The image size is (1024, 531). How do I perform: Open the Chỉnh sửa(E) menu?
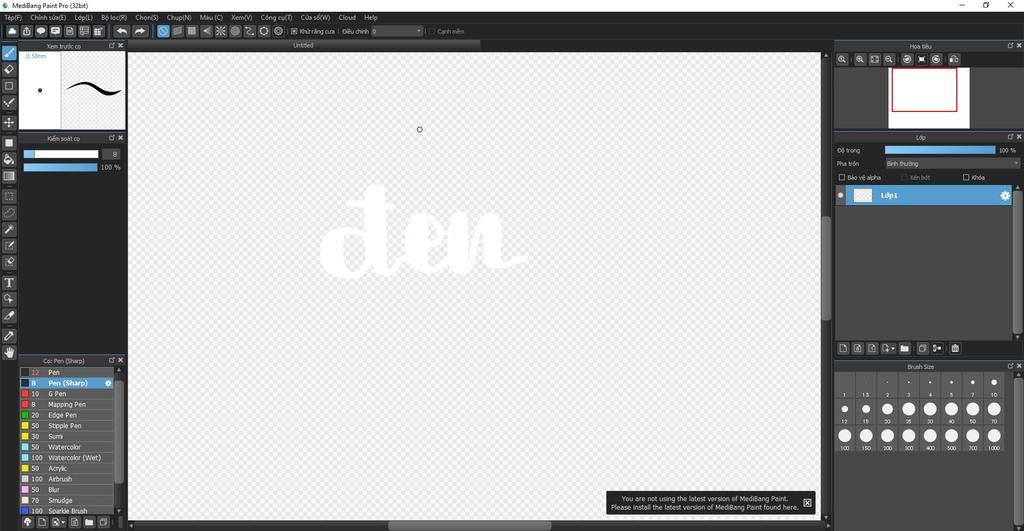click(48, 18)
